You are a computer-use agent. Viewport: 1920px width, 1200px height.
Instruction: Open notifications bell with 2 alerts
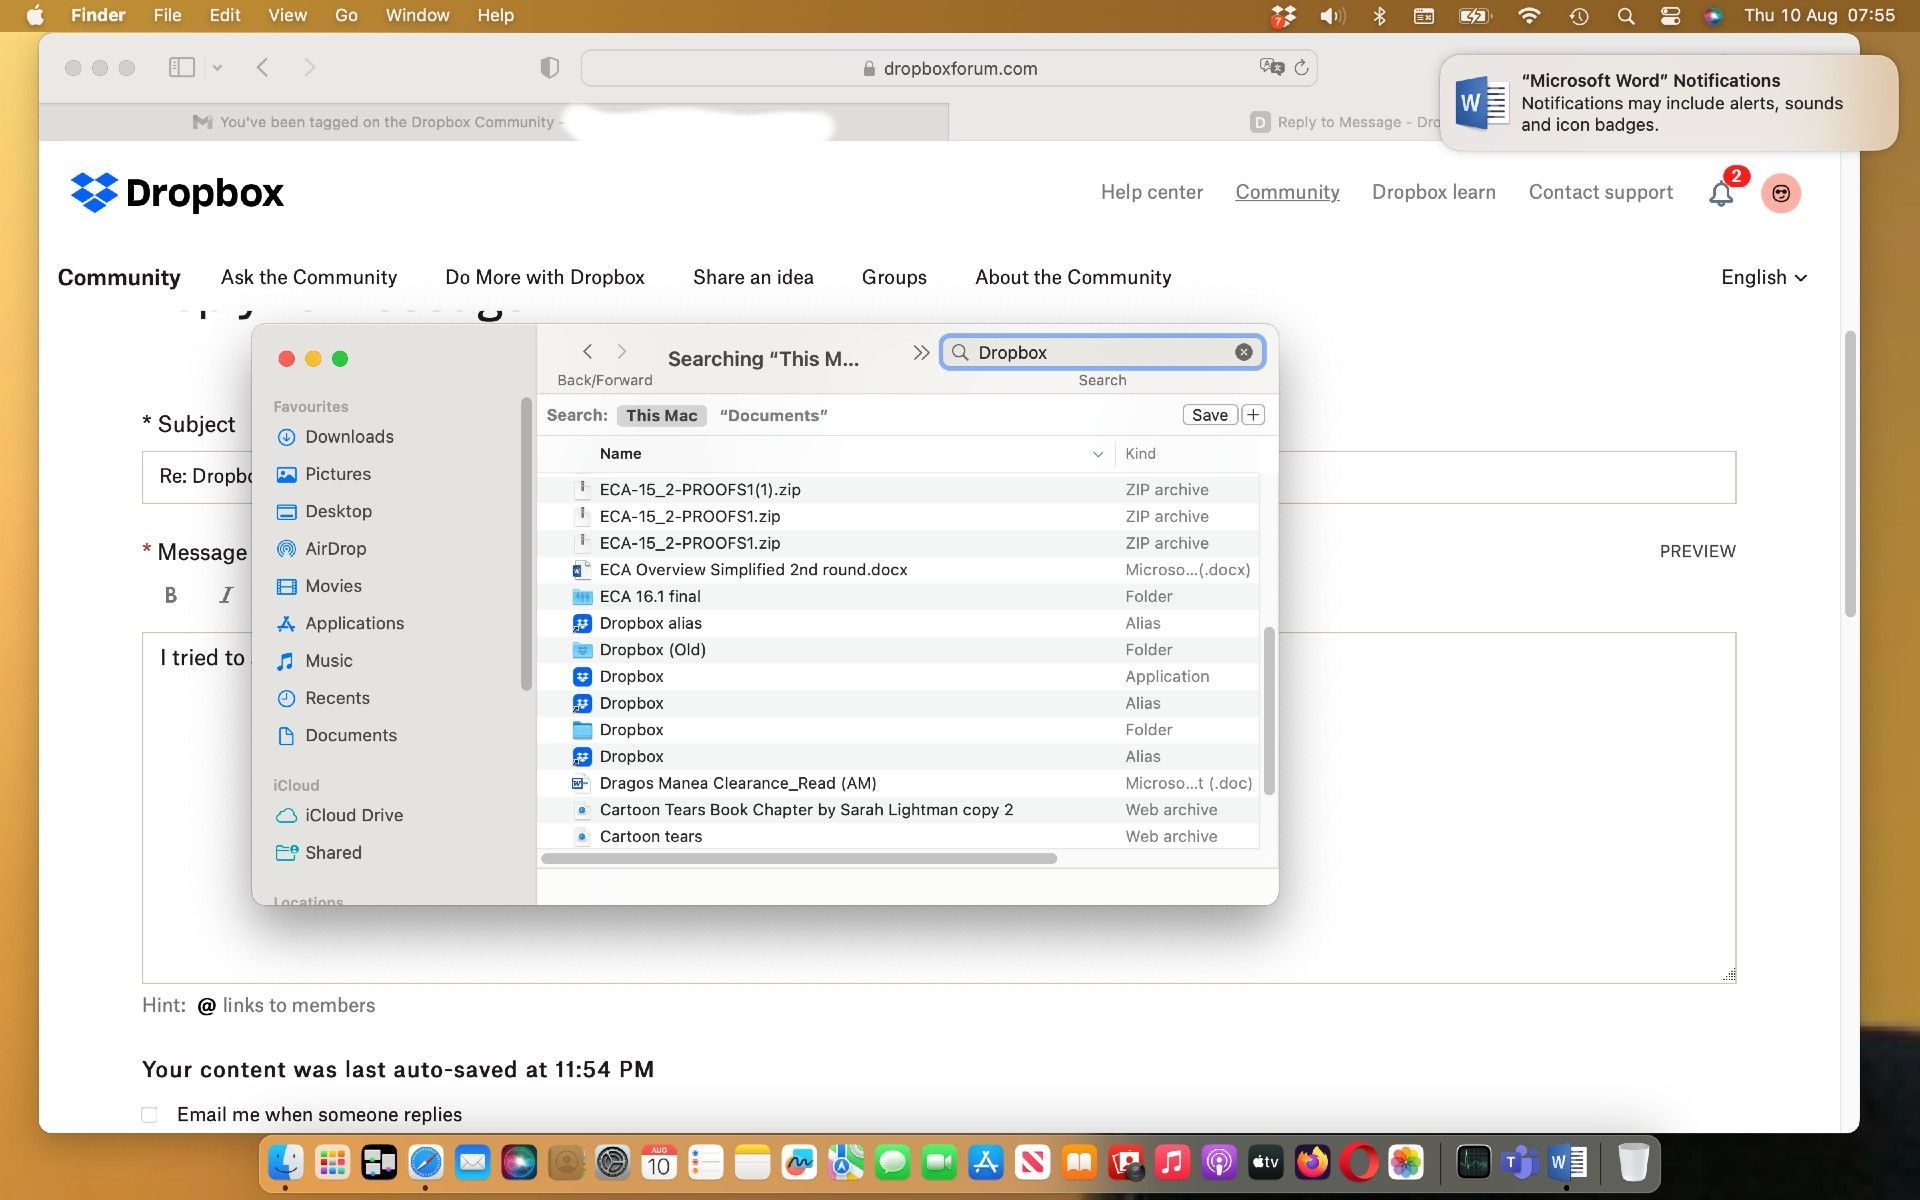coord(1722,192)
